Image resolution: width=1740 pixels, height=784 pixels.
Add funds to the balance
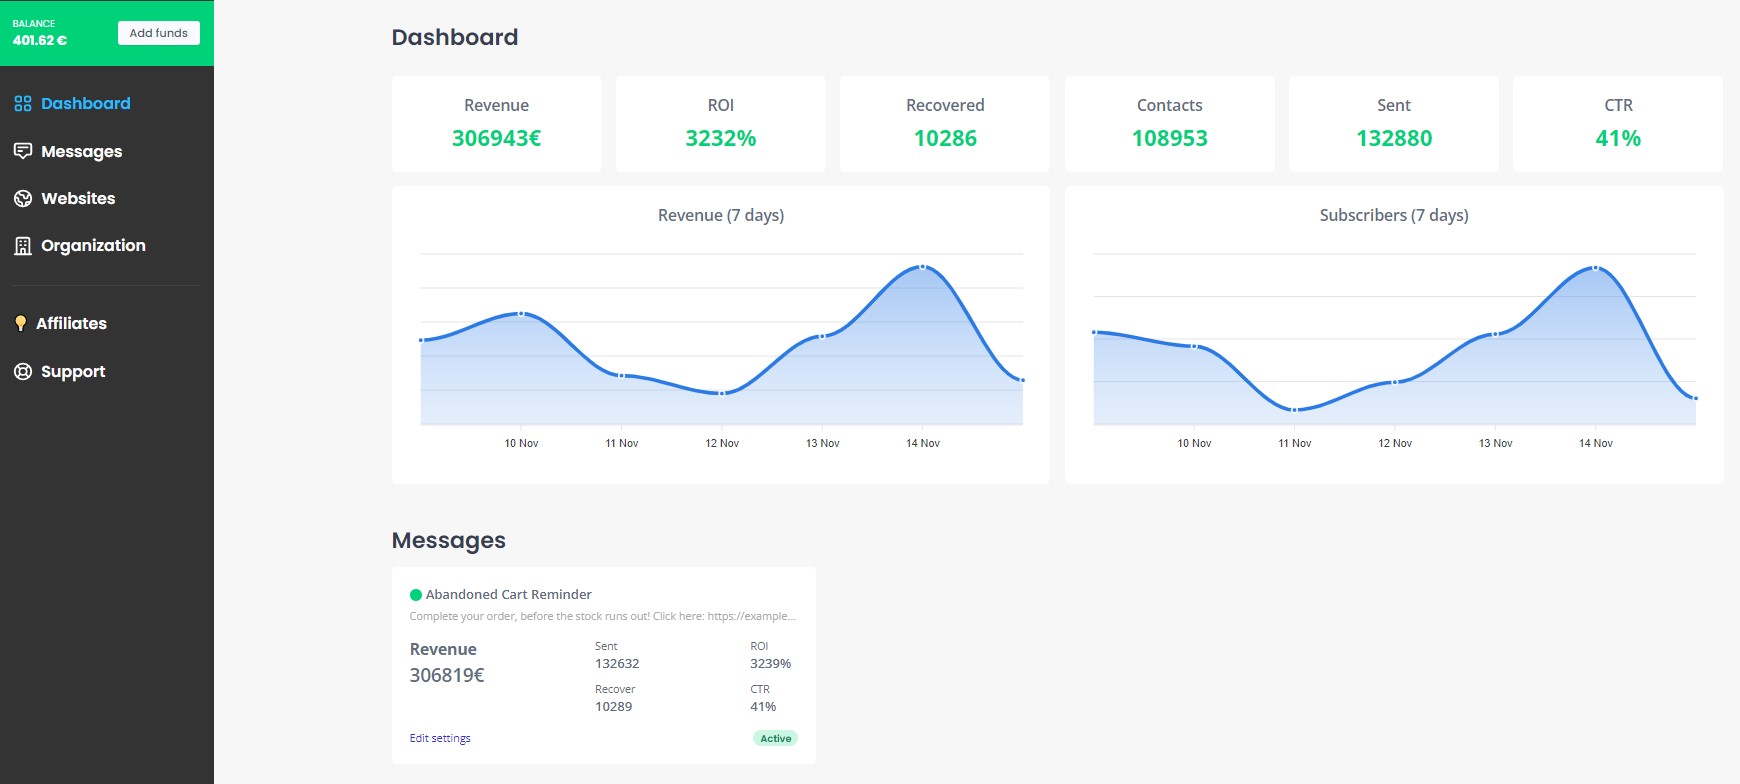(x=159, y=33)
